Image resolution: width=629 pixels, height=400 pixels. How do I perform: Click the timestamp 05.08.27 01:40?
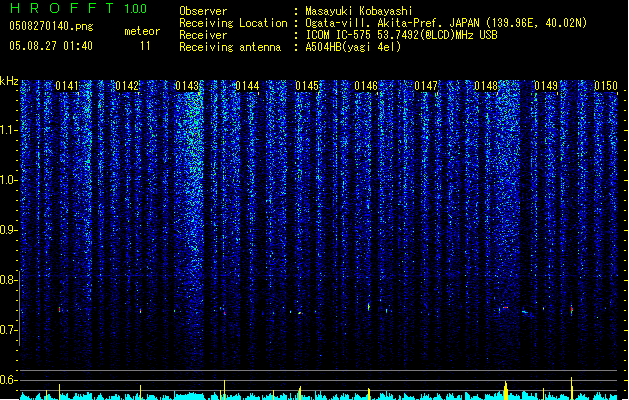point(51,46)
